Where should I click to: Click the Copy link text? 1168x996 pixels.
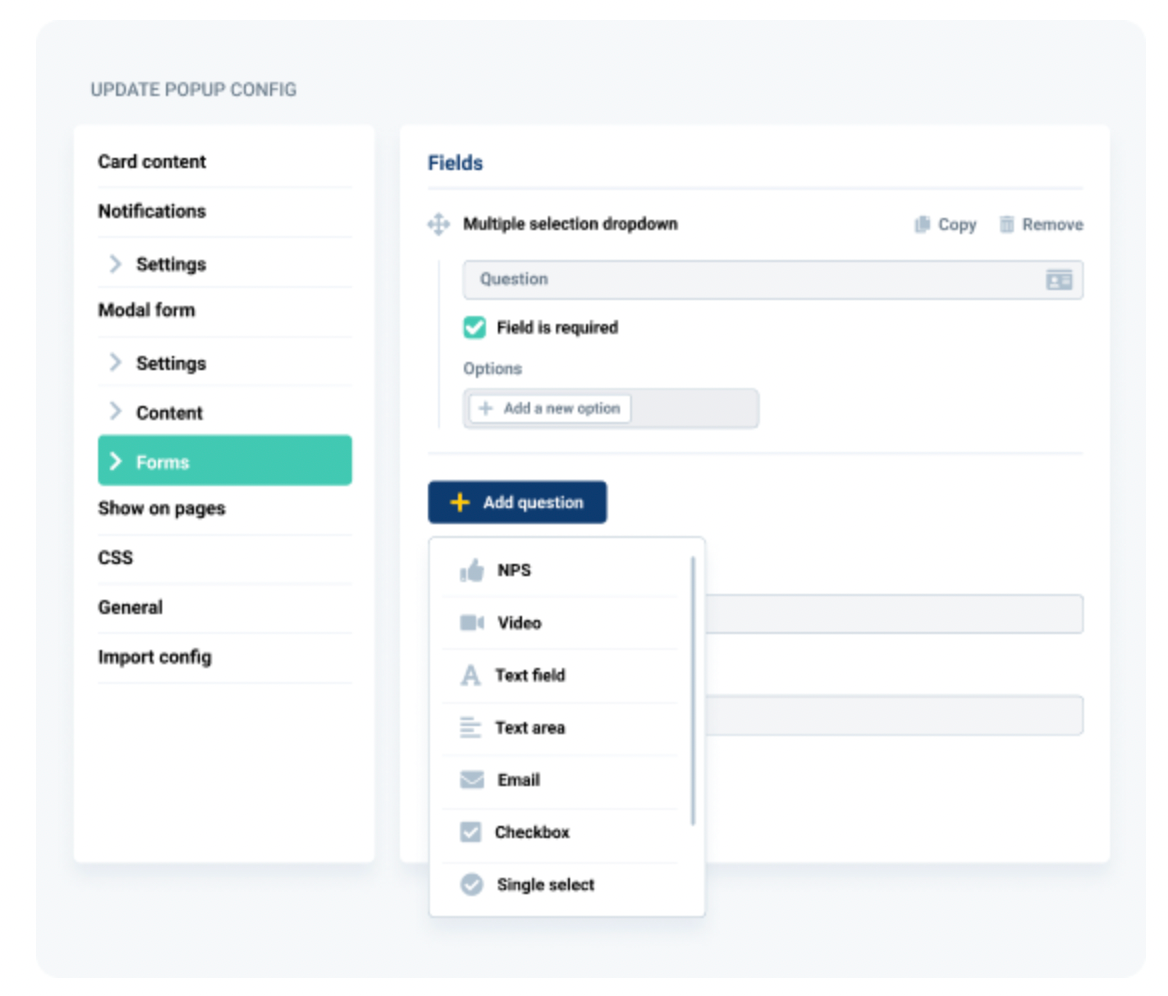point(957,224)
